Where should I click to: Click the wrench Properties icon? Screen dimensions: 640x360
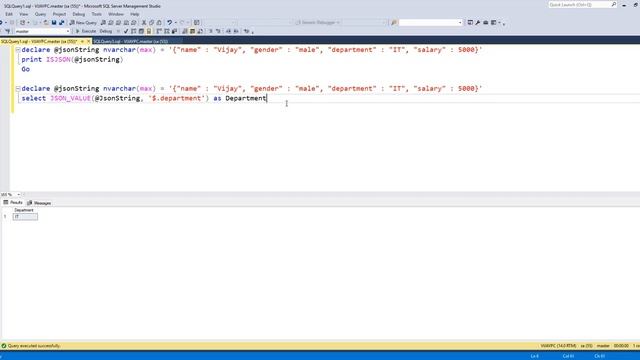click(x=478, y=22)
